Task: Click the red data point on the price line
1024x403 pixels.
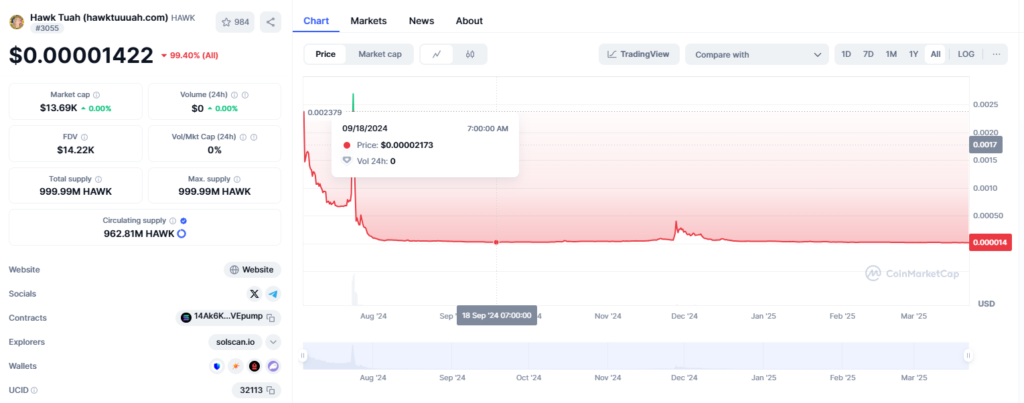Action: pos(496,242)
